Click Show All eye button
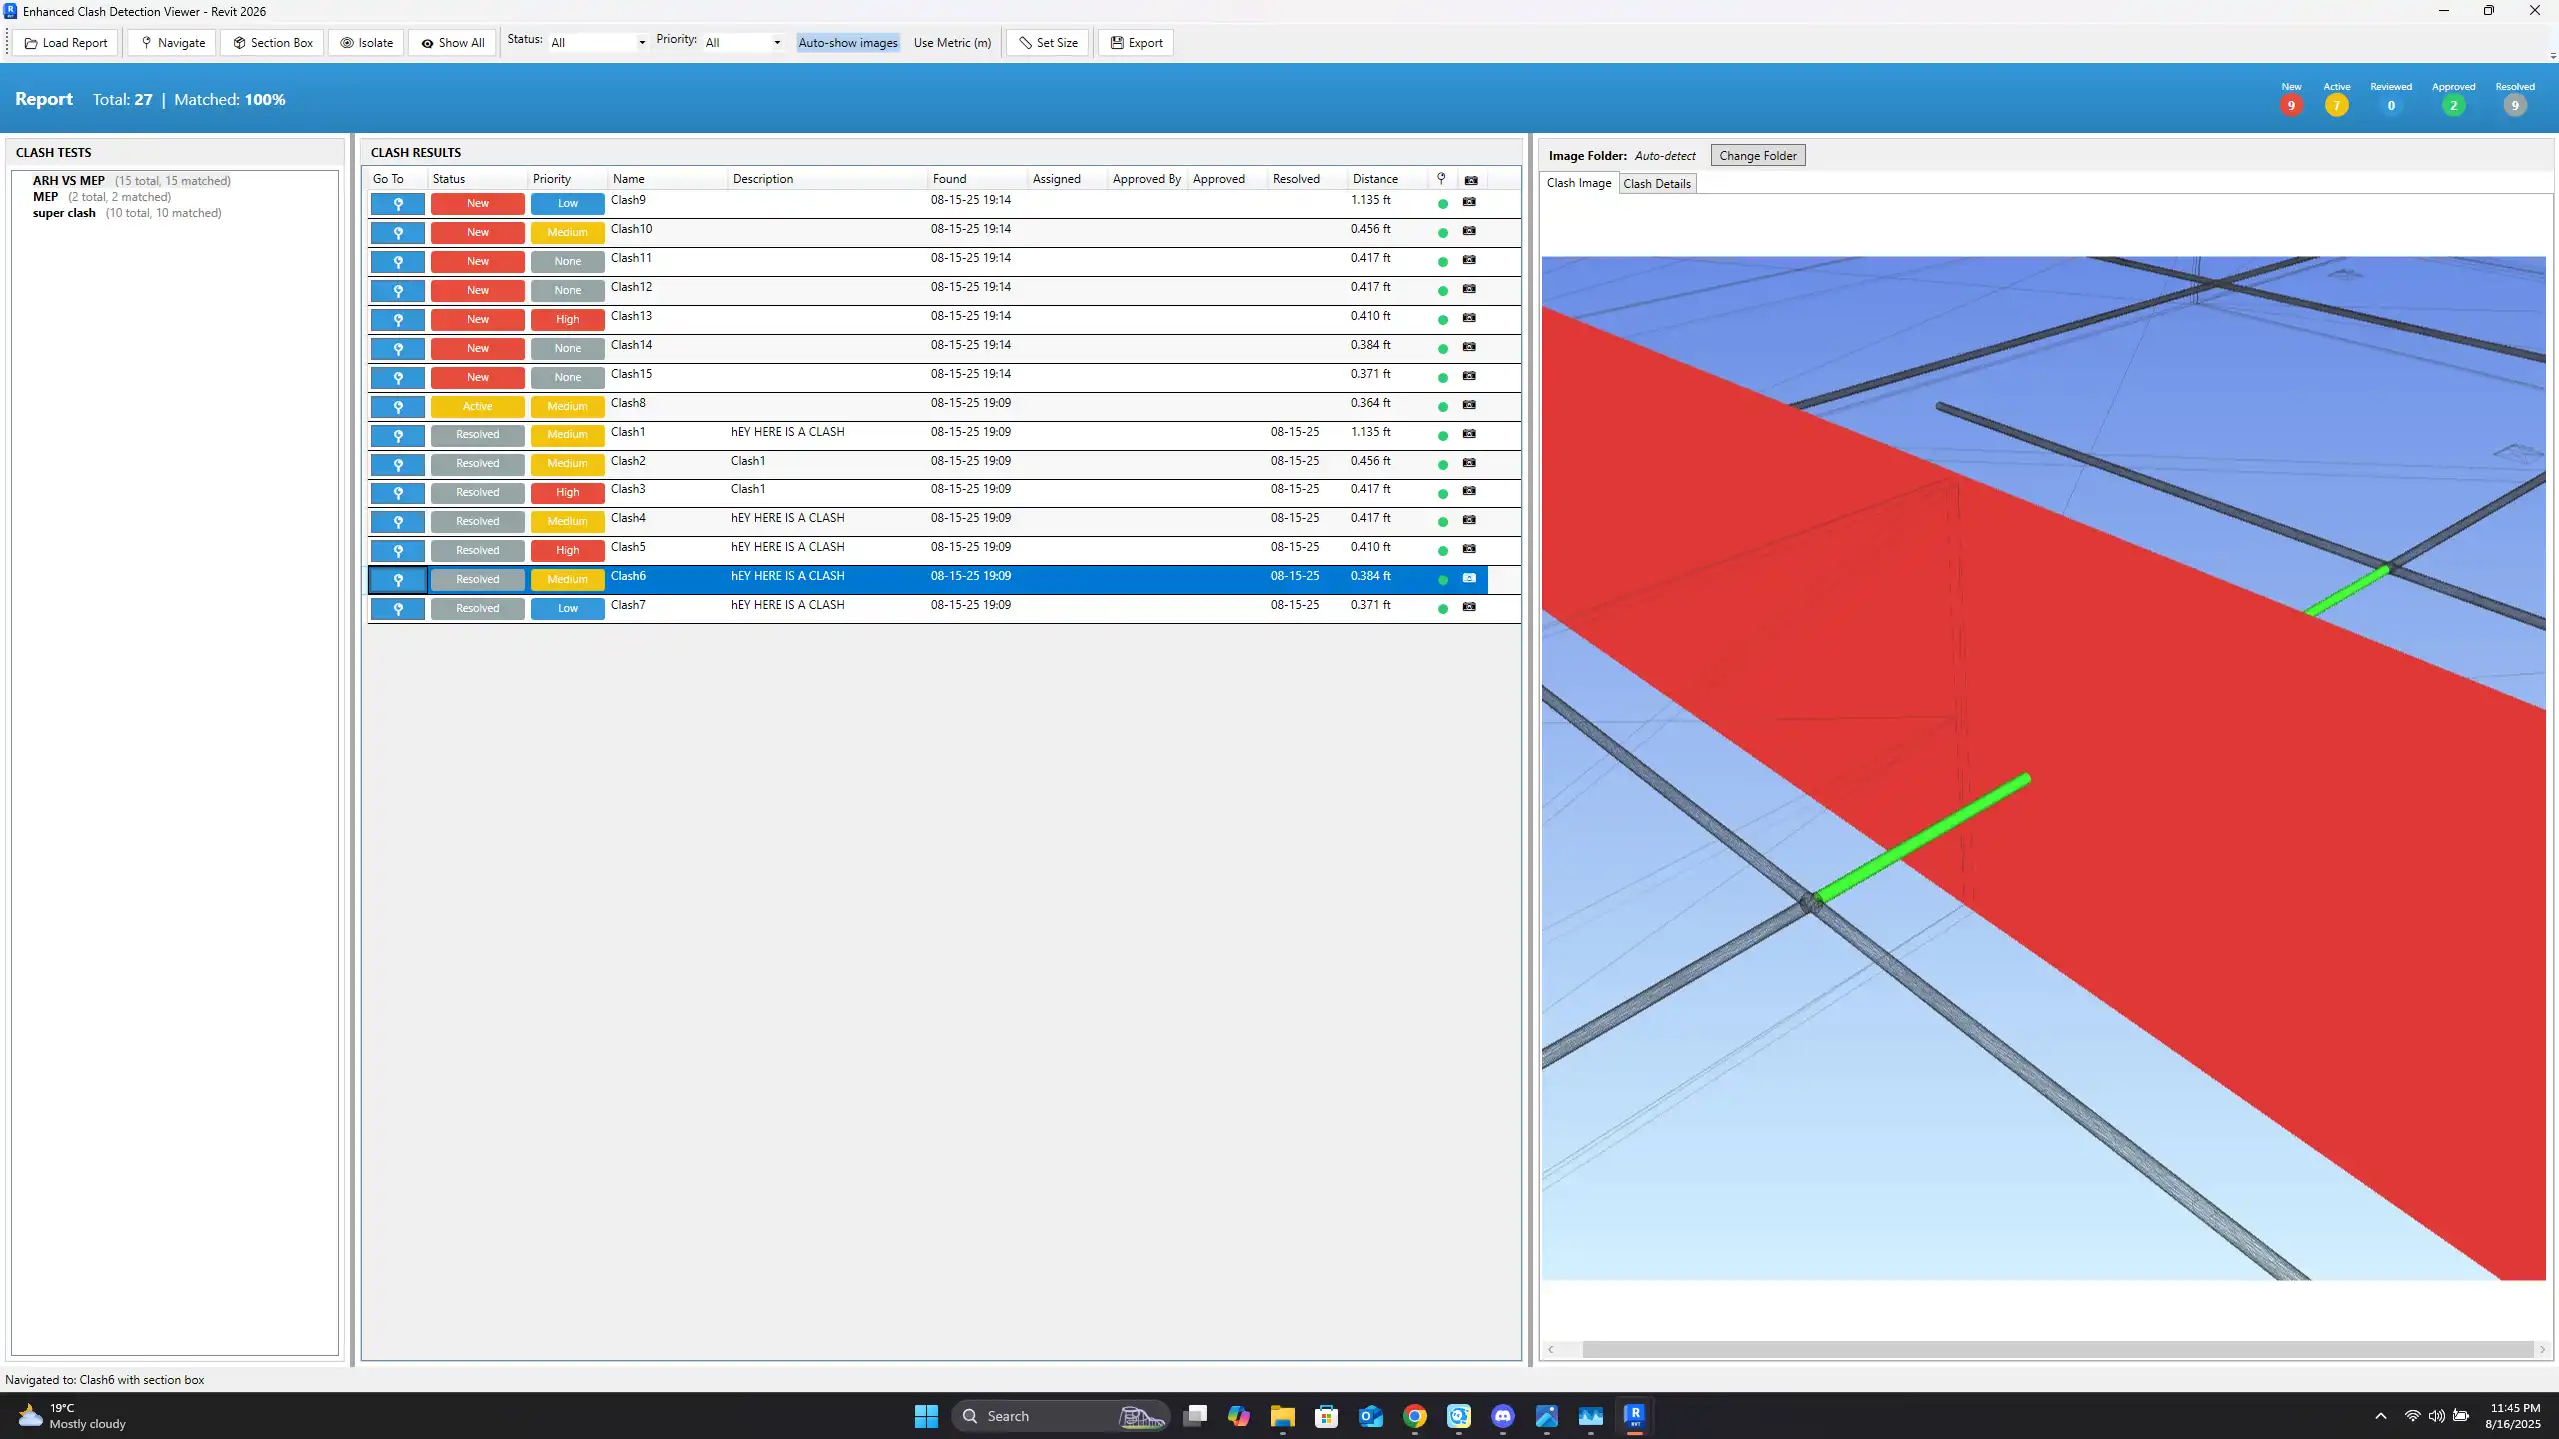Screen dimensions: 2559x1439 453,43
